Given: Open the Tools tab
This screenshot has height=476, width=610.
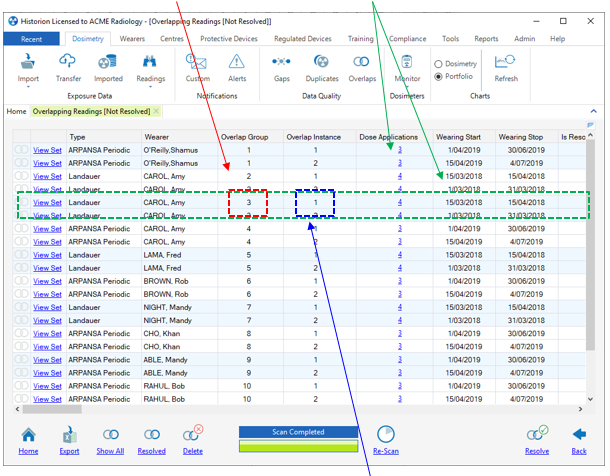Looking at the screenshot, I should 450,39.
